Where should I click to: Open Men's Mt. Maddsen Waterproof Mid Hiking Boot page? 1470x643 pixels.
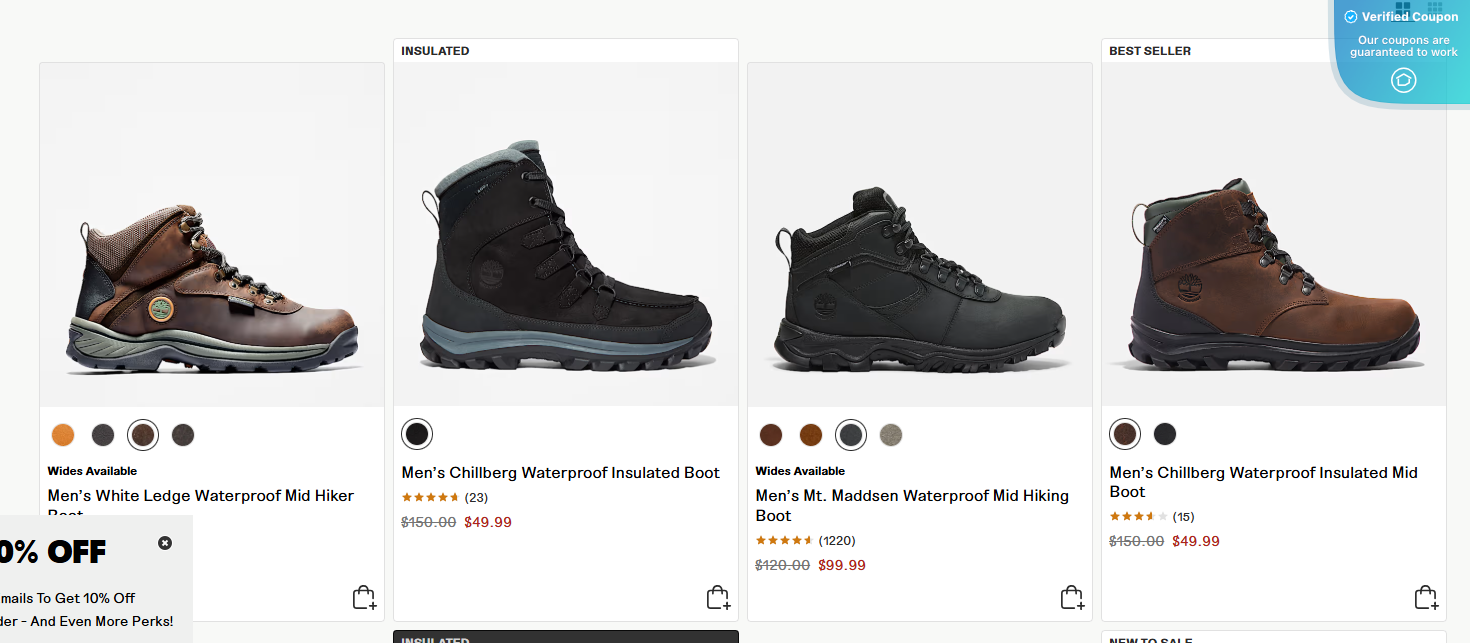click(912, 505)
